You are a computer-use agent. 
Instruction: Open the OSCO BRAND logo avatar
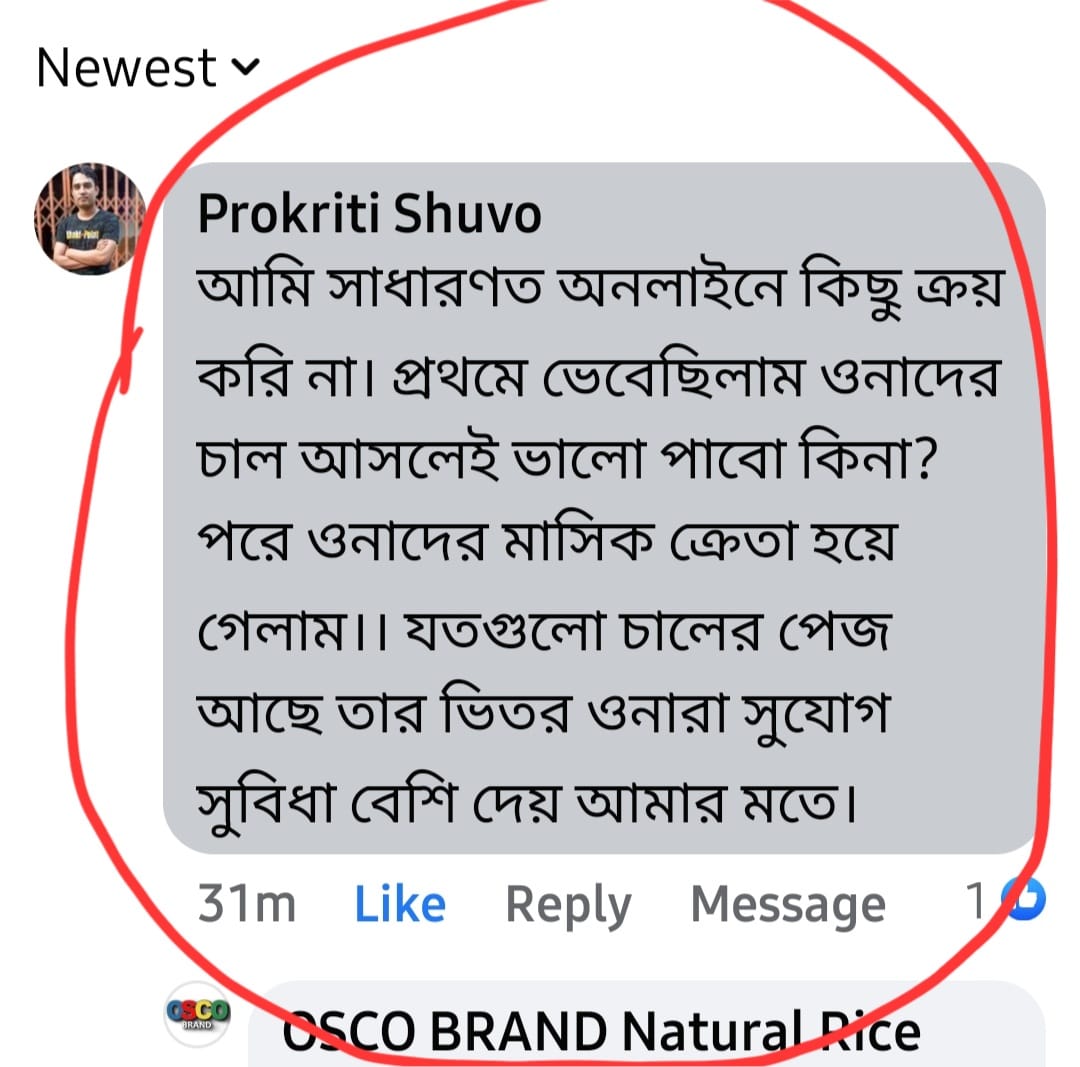click(197, 1015)
